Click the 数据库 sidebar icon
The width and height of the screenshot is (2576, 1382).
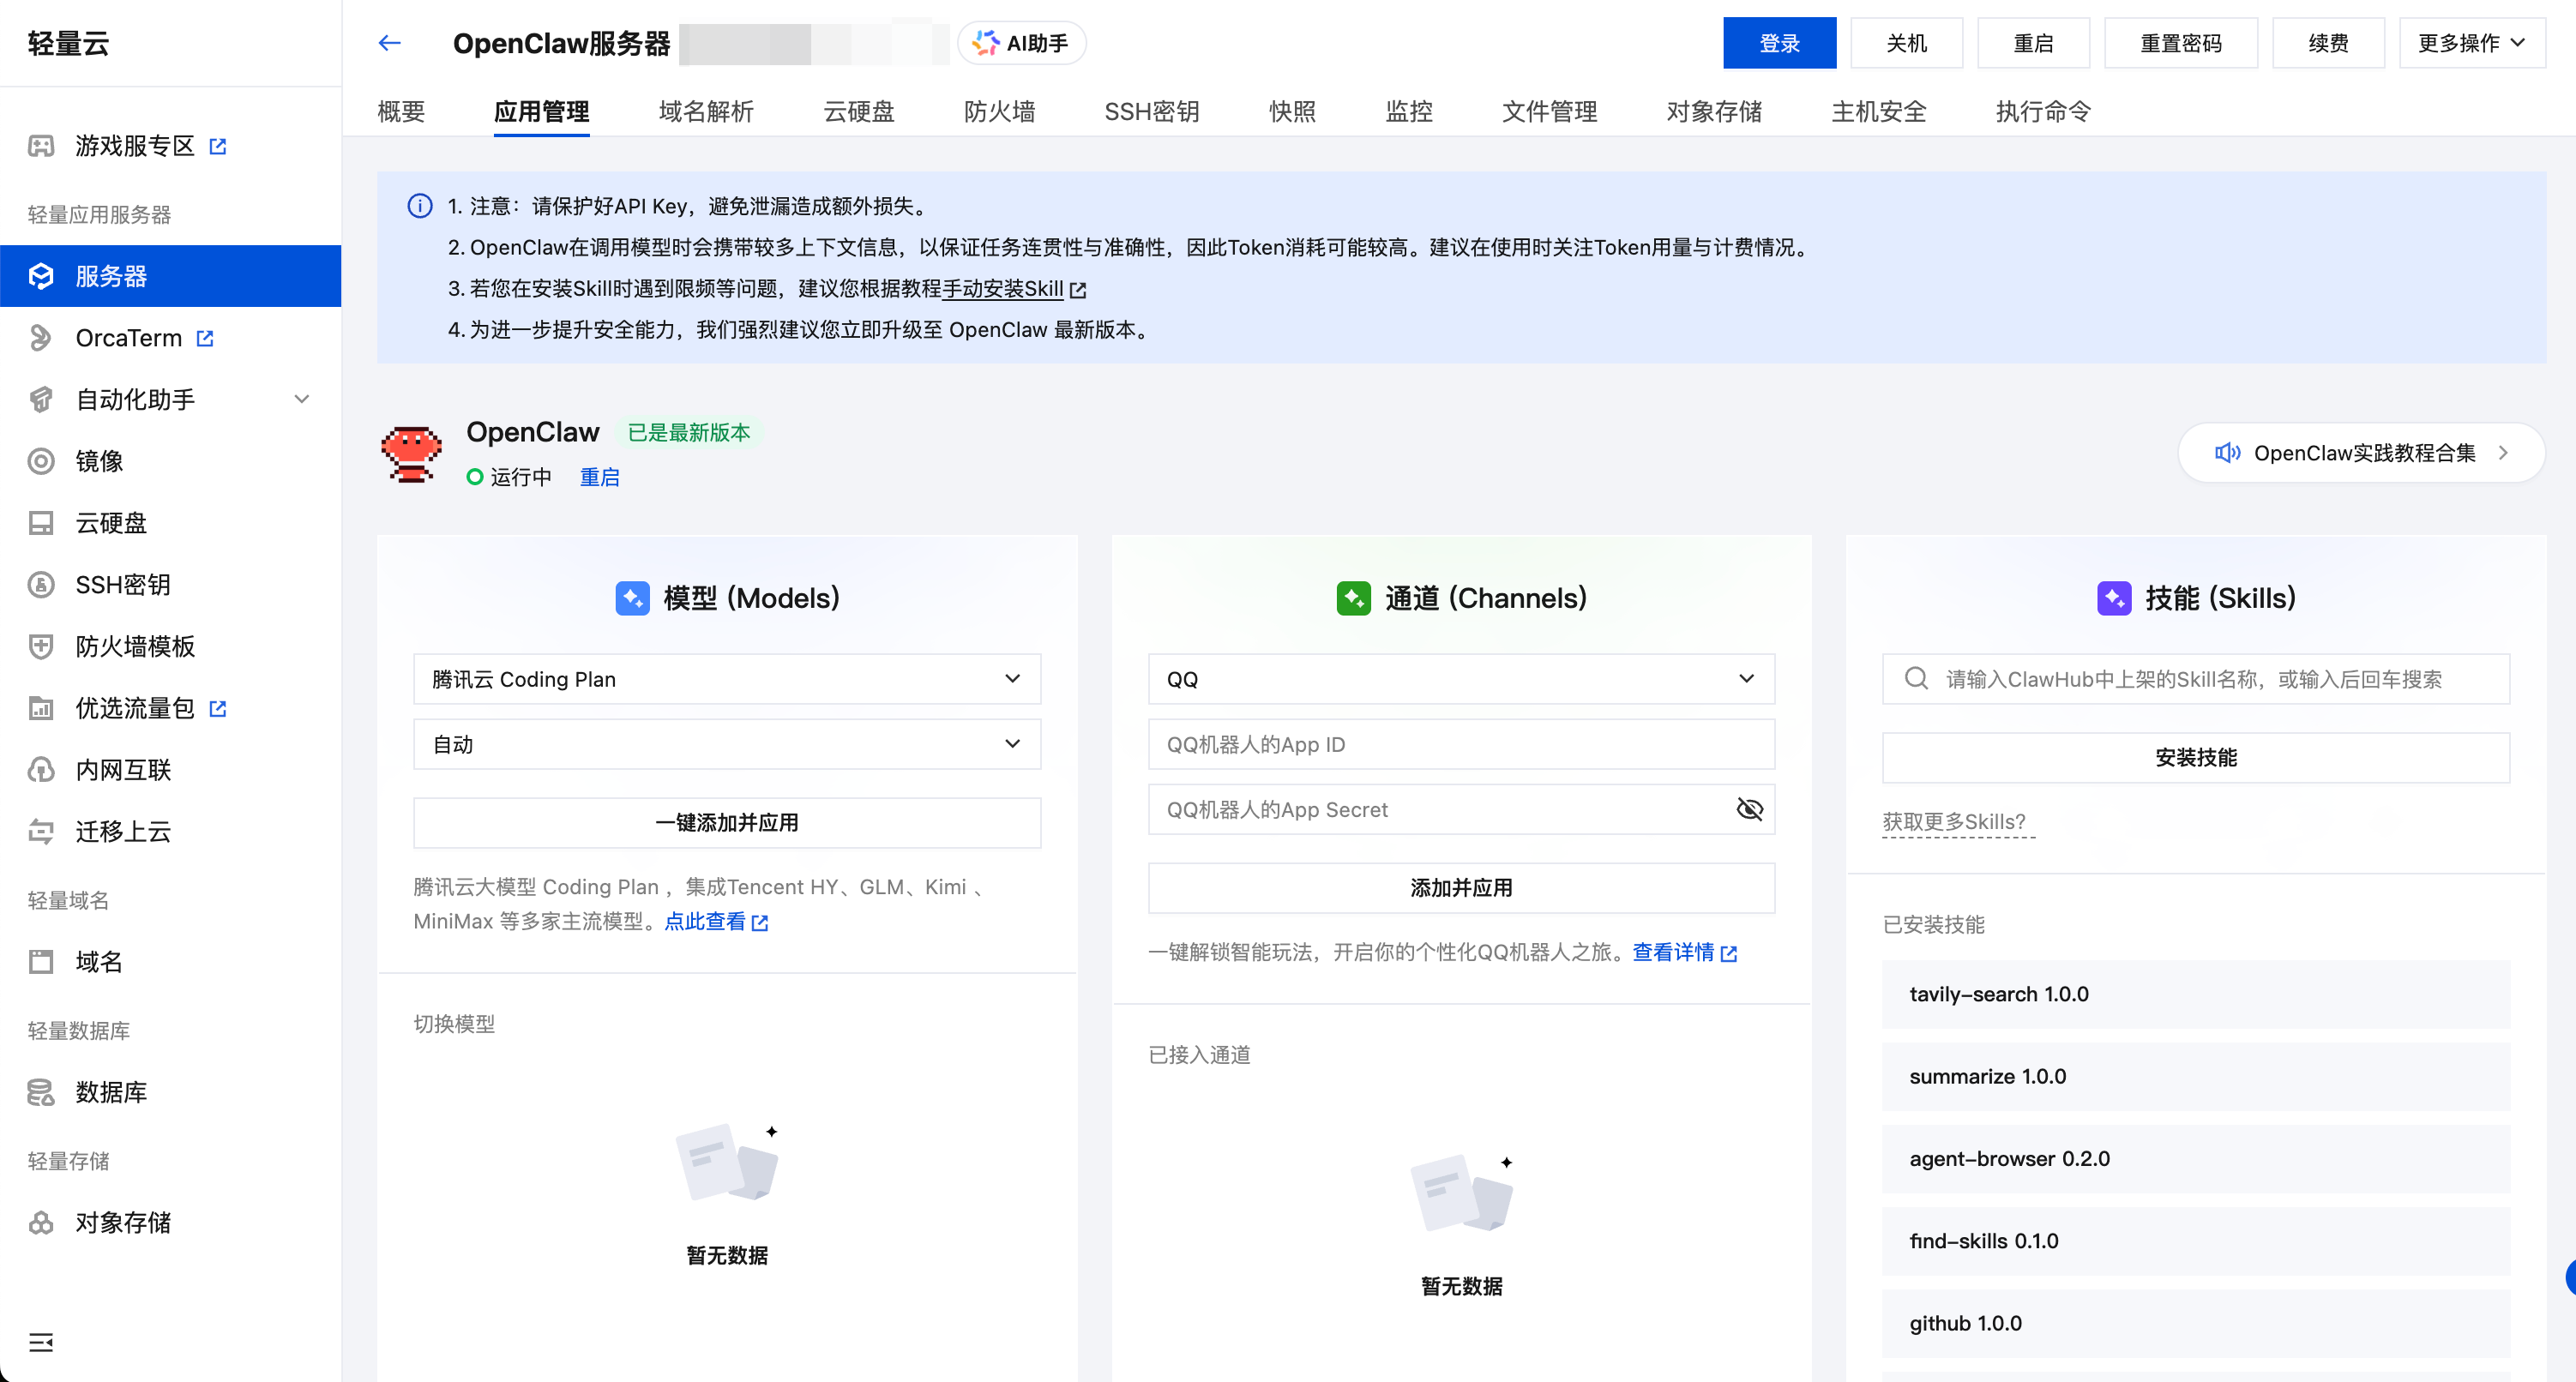(41, 1092)
